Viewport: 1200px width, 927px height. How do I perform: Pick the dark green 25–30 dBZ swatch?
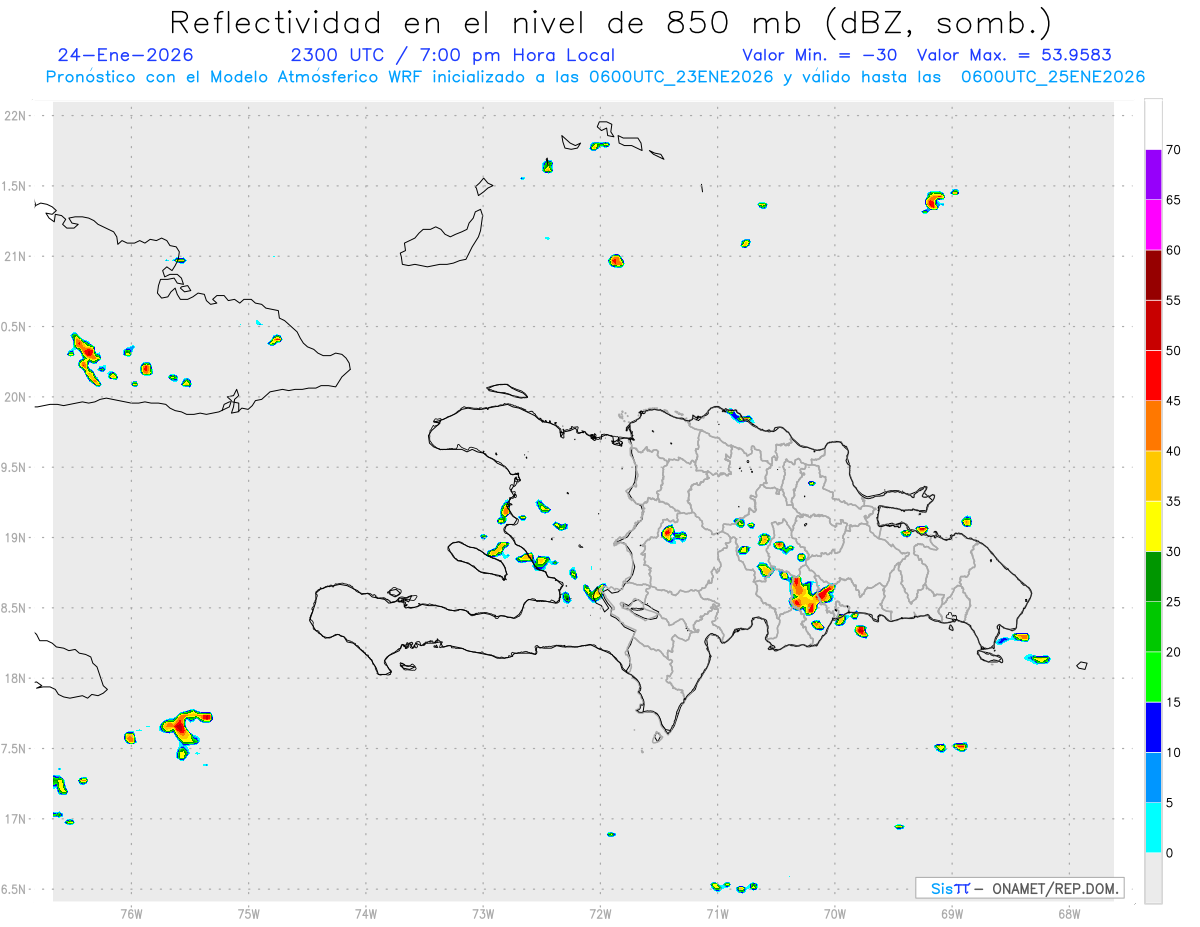click(1153, 577)
